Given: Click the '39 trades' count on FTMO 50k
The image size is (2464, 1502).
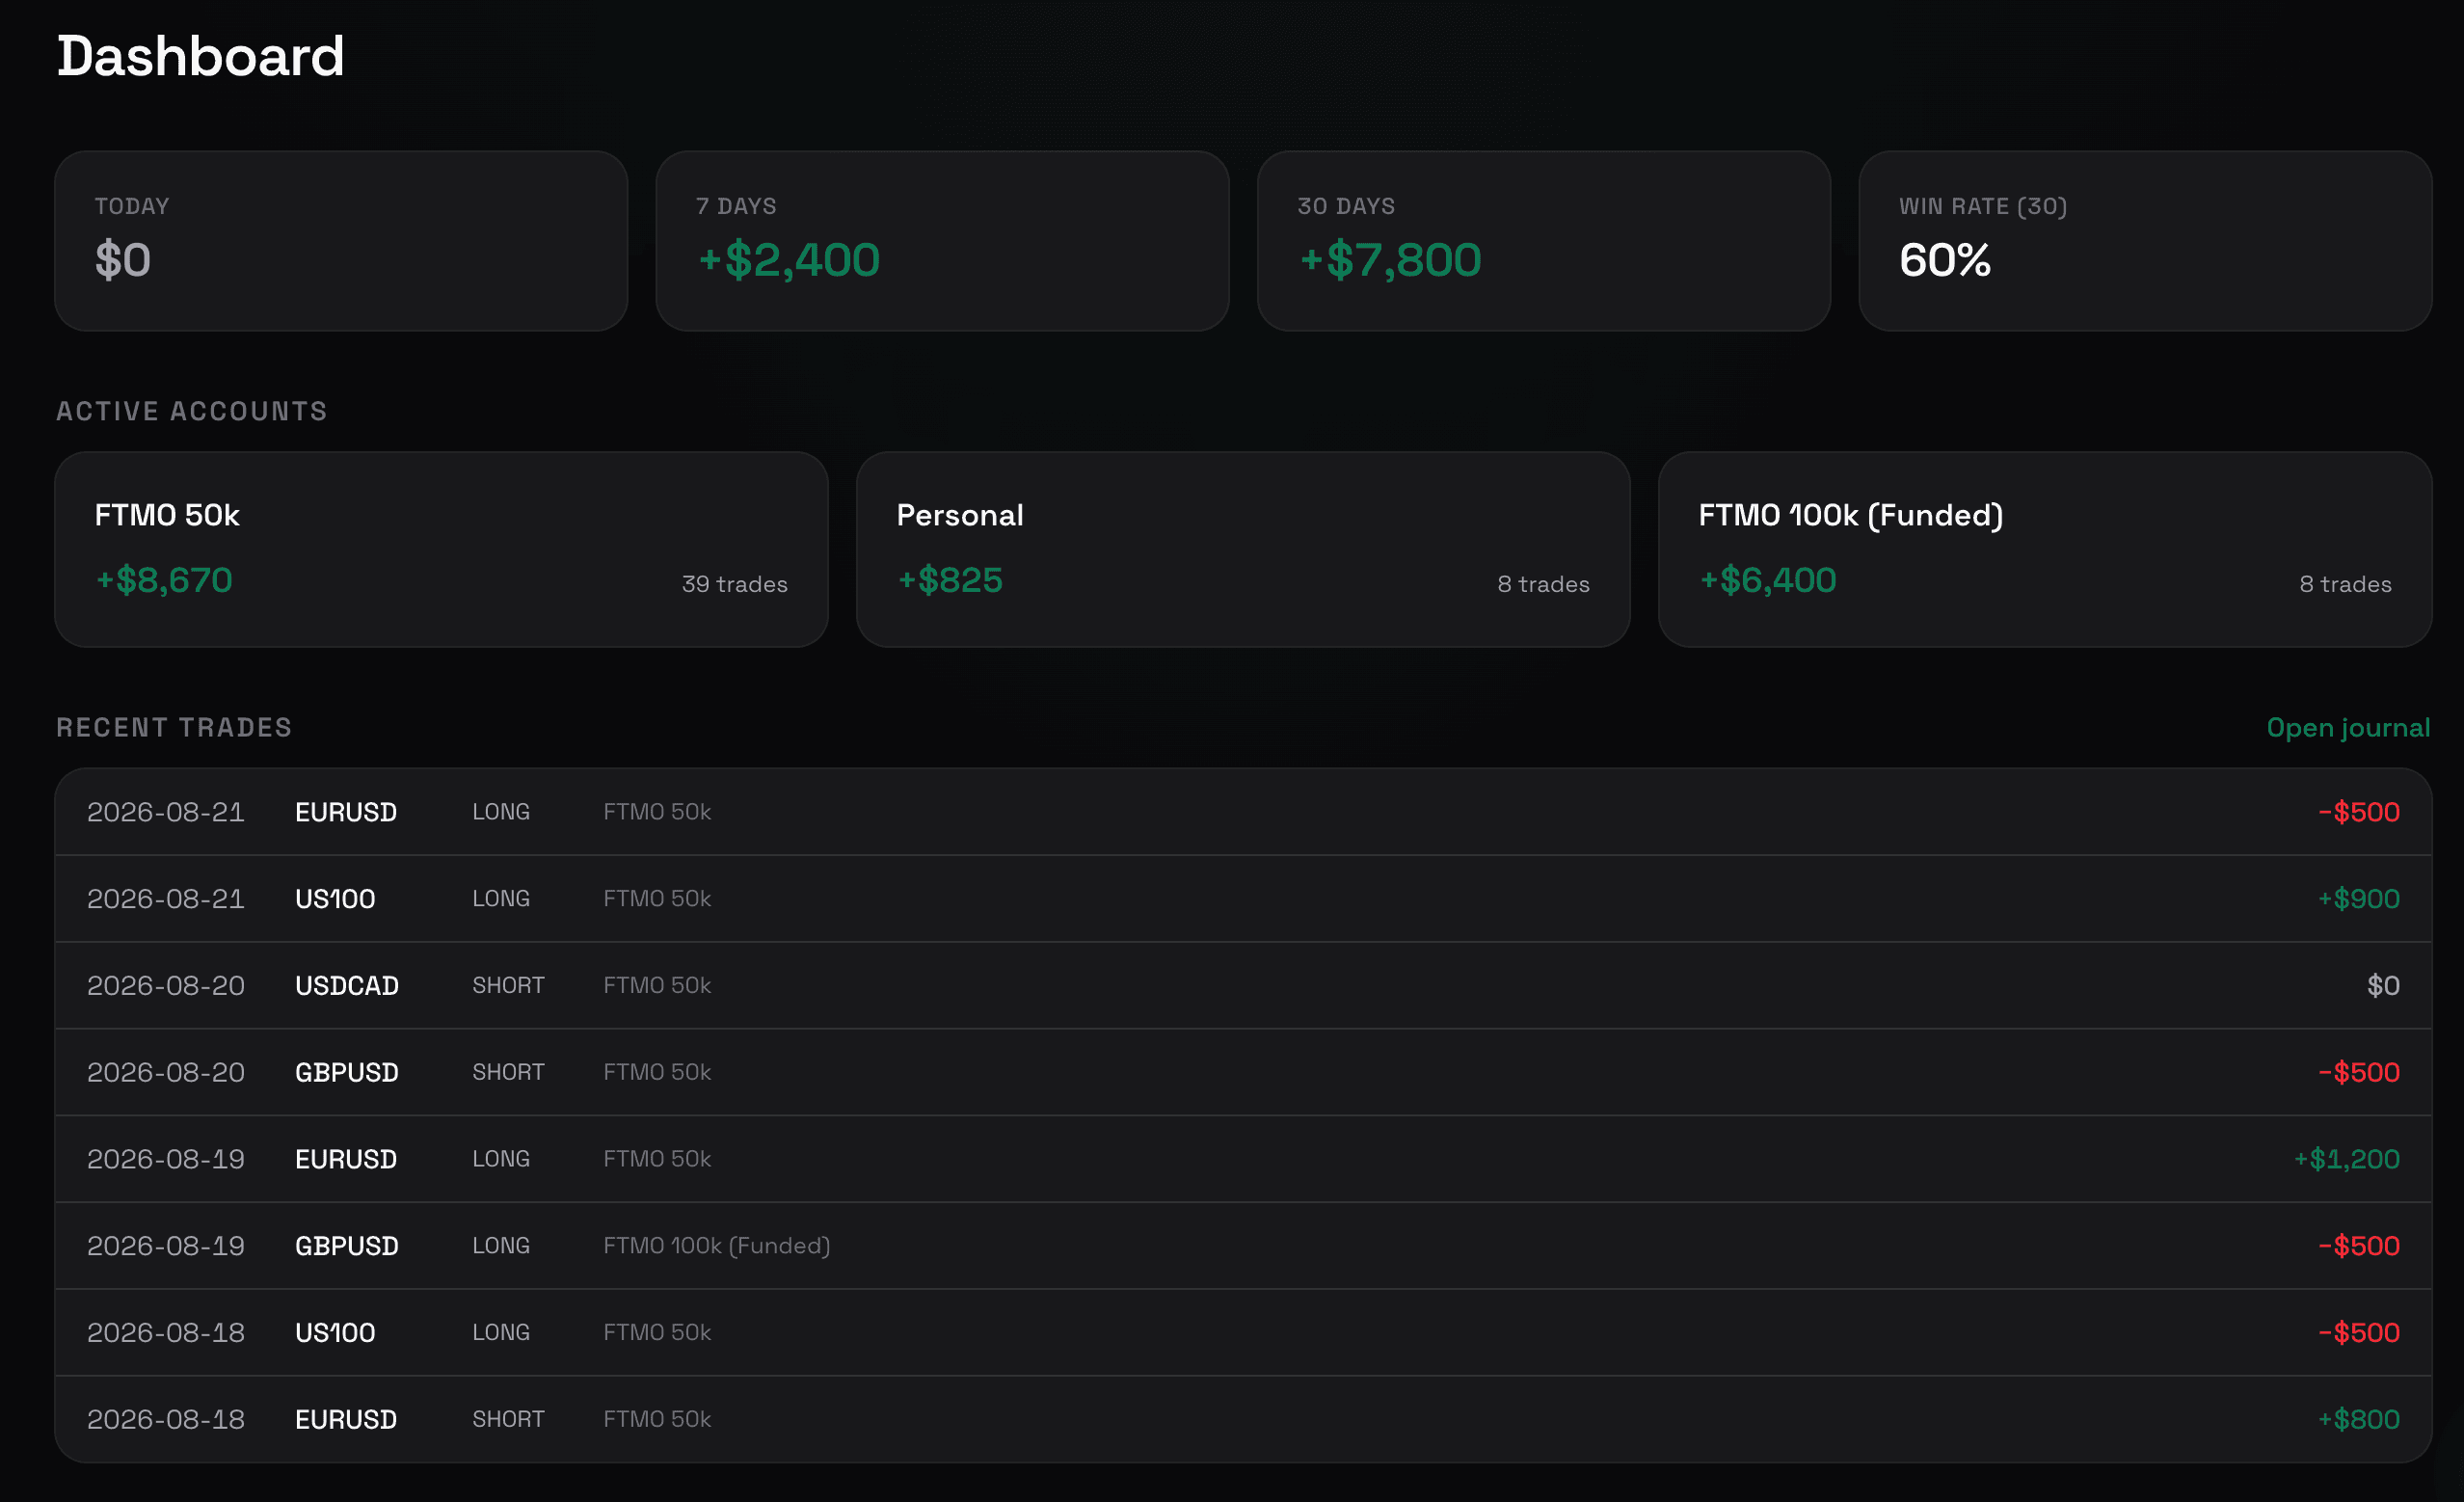Looking at the screenshot, I should 734,584.
